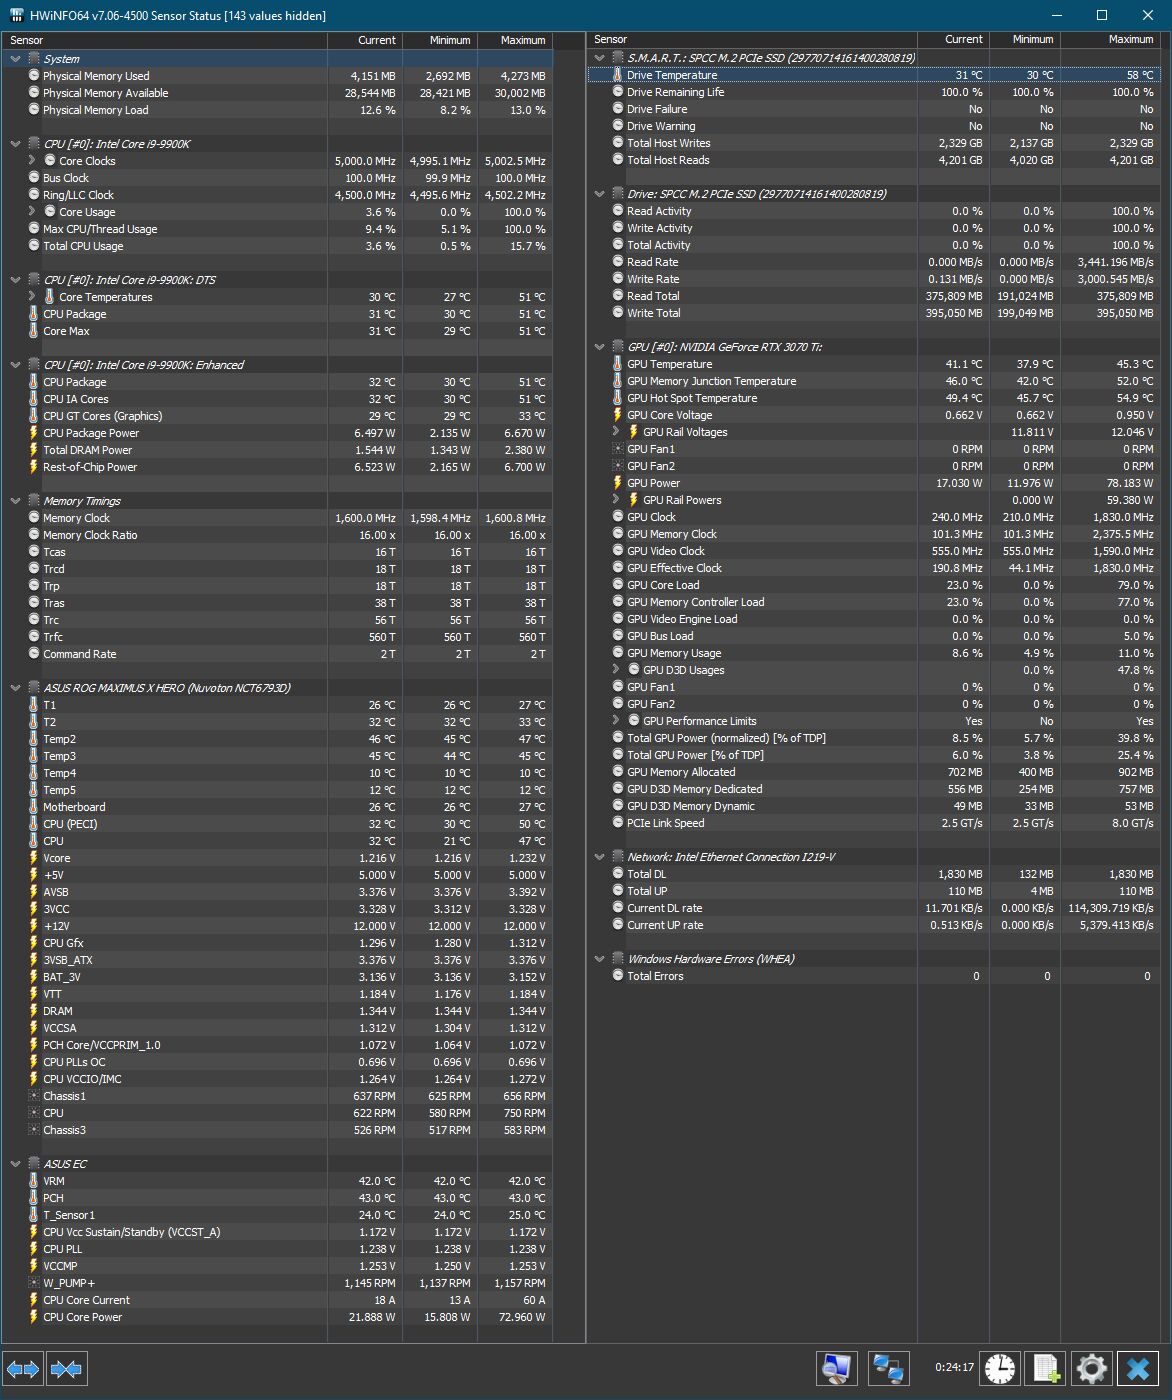This screenshot has width=1172, height=1400.
Task: Select the Max CPU/Thread Usage row
Action: click(277, 229)
